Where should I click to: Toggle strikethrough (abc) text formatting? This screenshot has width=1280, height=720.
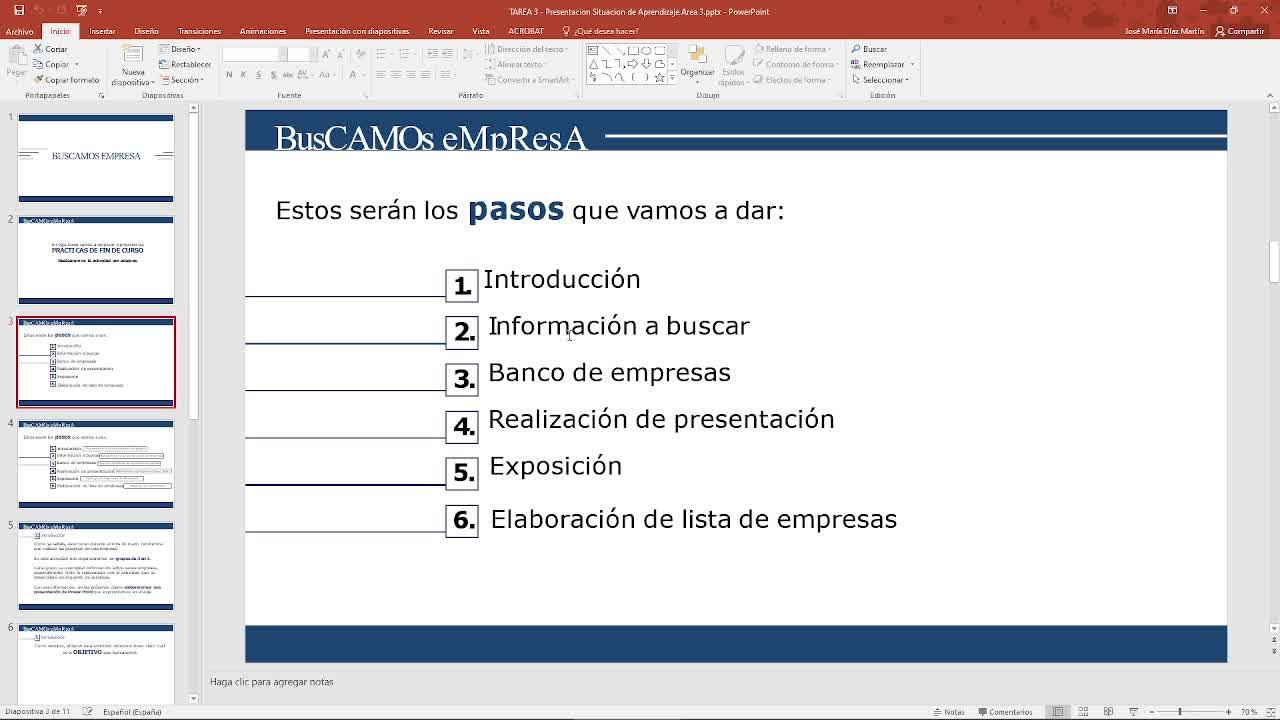[x=288, y=75]
